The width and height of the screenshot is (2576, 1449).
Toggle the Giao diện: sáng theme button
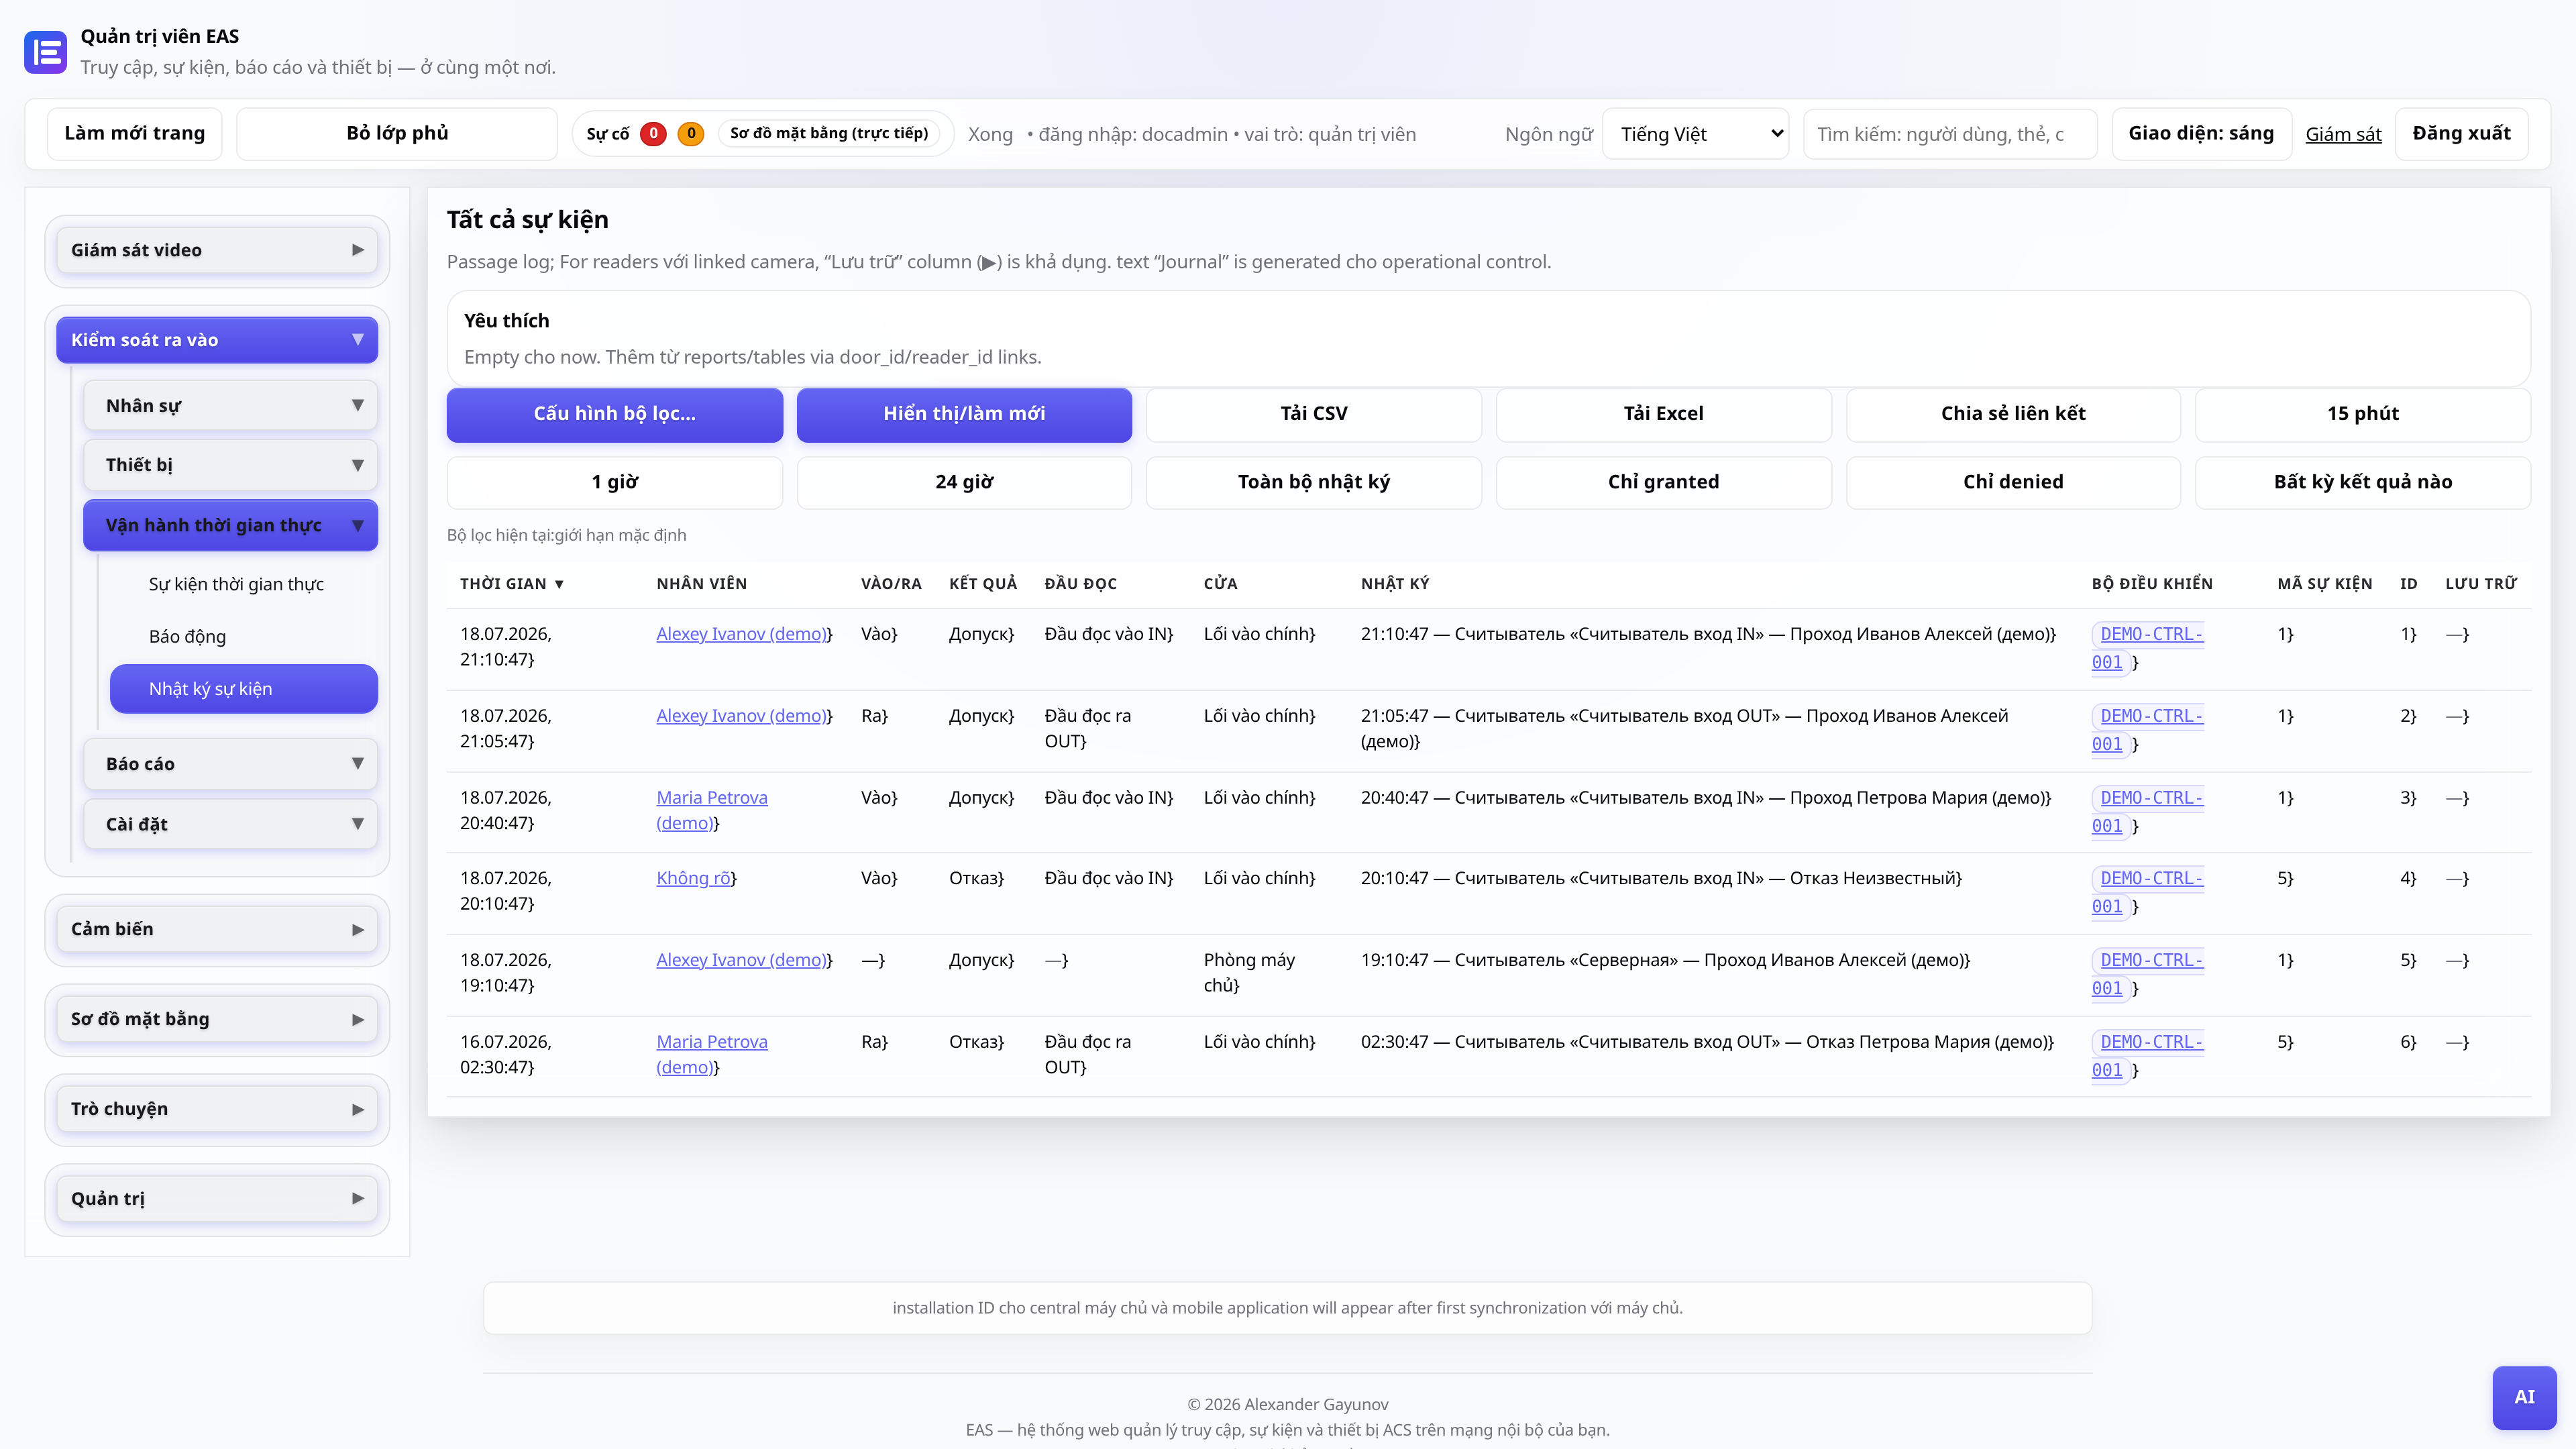click(2201, 133)
